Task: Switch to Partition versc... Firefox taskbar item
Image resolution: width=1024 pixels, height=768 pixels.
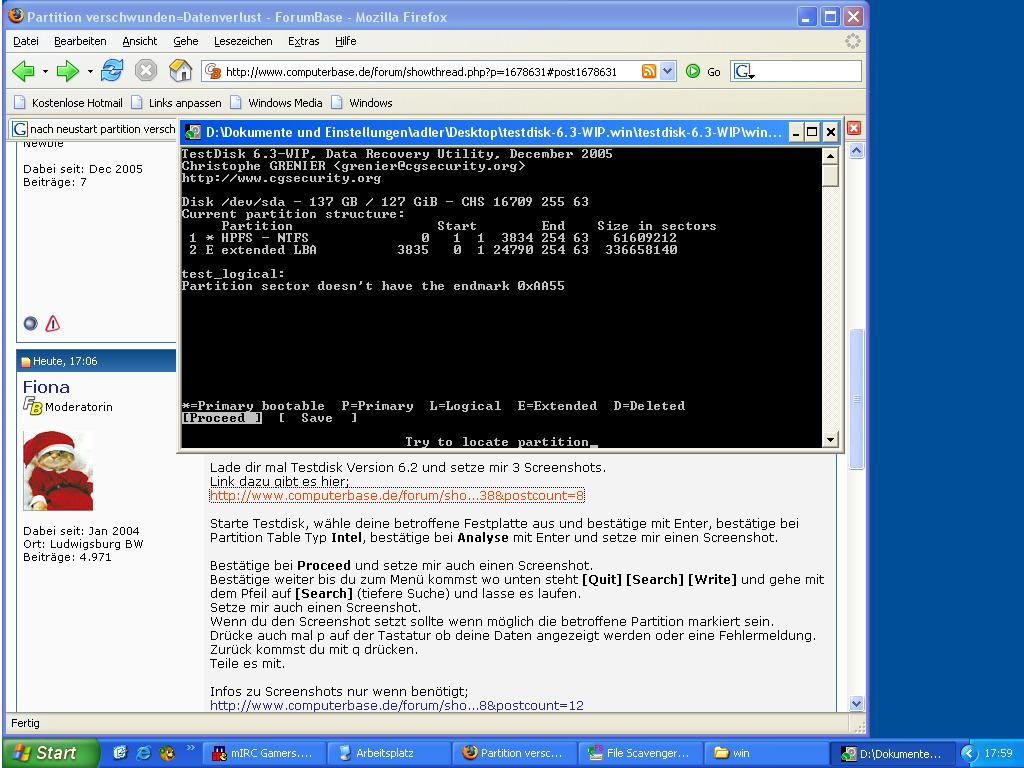Action: pyautogui.click(x=513, y=753)
